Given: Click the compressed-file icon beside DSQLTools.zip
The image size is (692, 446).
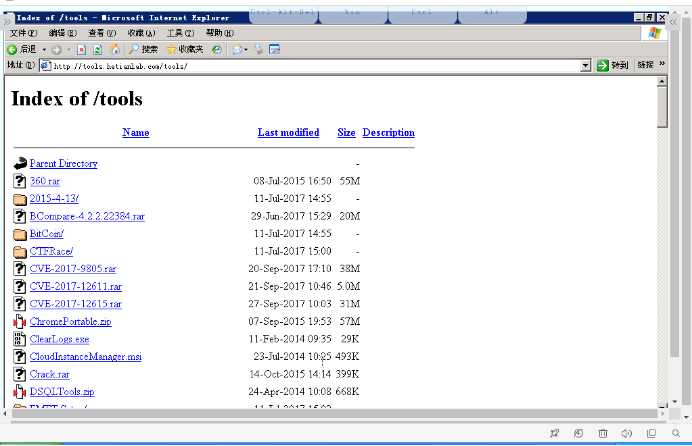Looking at the screenshot, I should (x=20, y=392).
